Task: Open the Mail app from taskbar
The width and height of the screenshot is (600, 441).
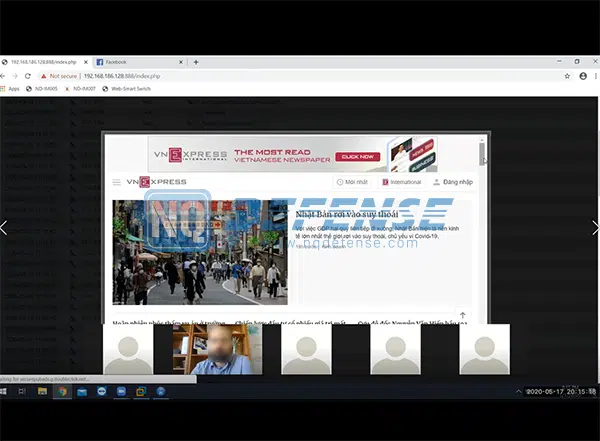Action: 82,391
